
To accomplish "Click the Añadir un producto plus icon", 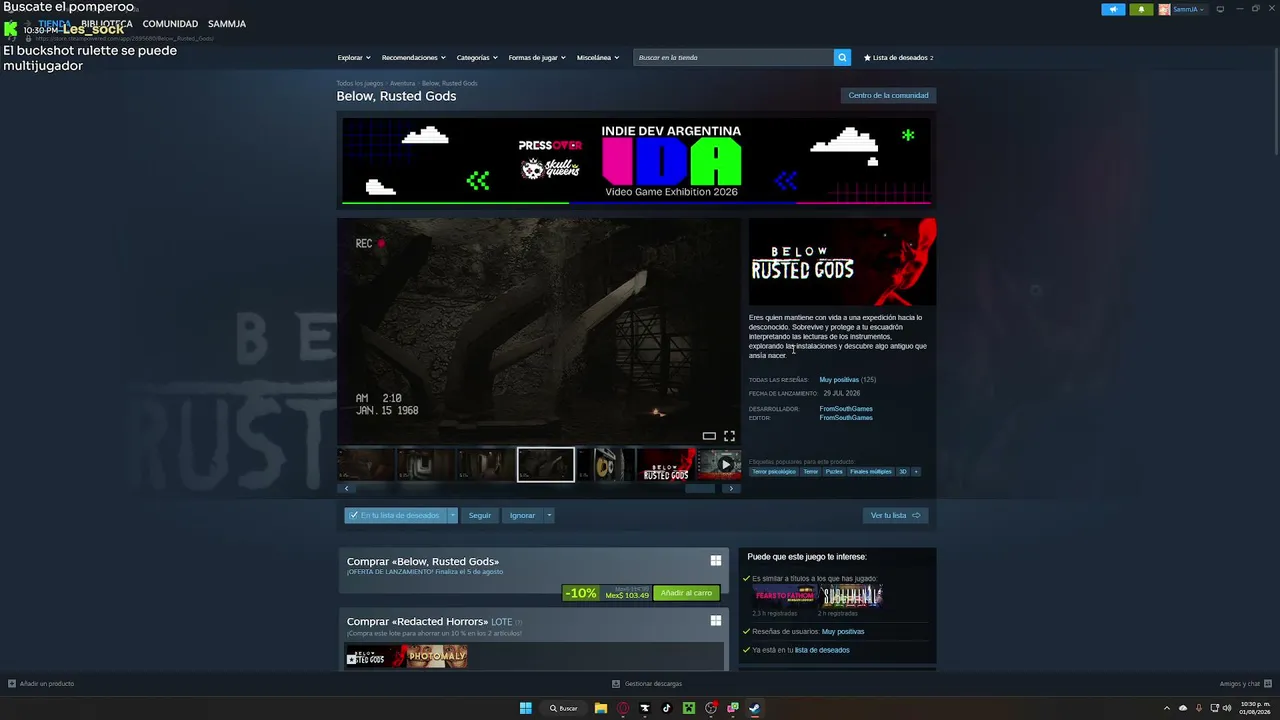I will point(12,684).
